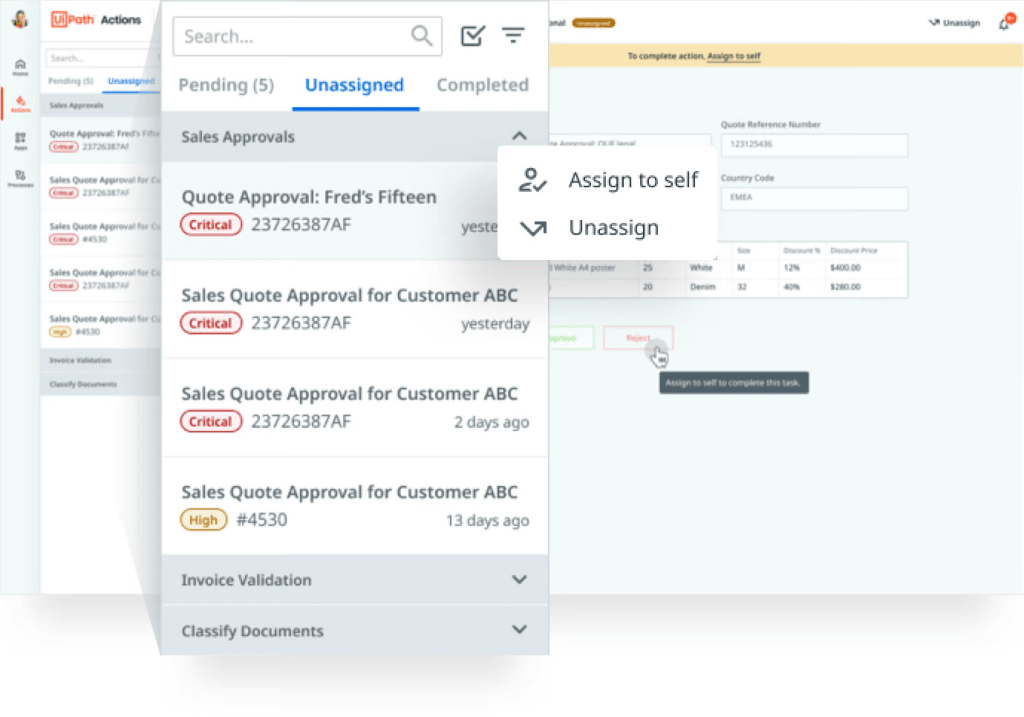1024x717 pixels.
Task: Click the Reject button on the quote
Action: [638, 338]
